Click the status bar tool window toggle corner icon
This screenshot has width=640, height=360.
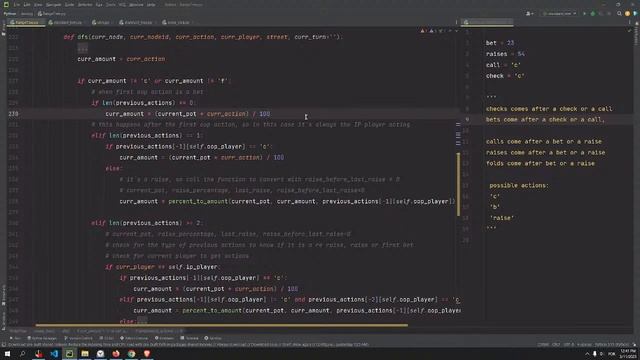4,345
